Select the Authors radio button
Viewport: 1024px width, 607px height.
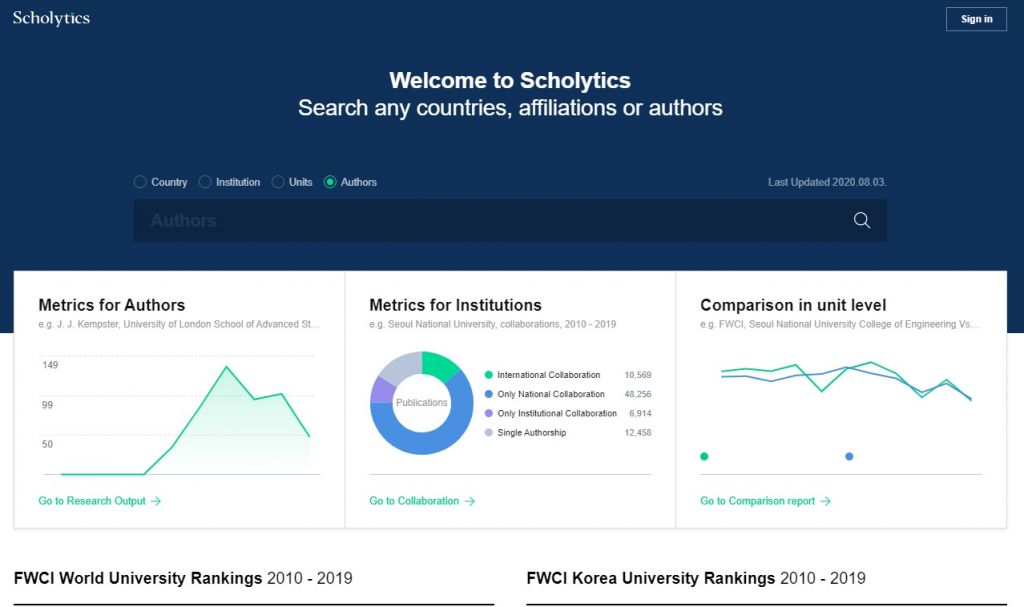coord(330,182)
